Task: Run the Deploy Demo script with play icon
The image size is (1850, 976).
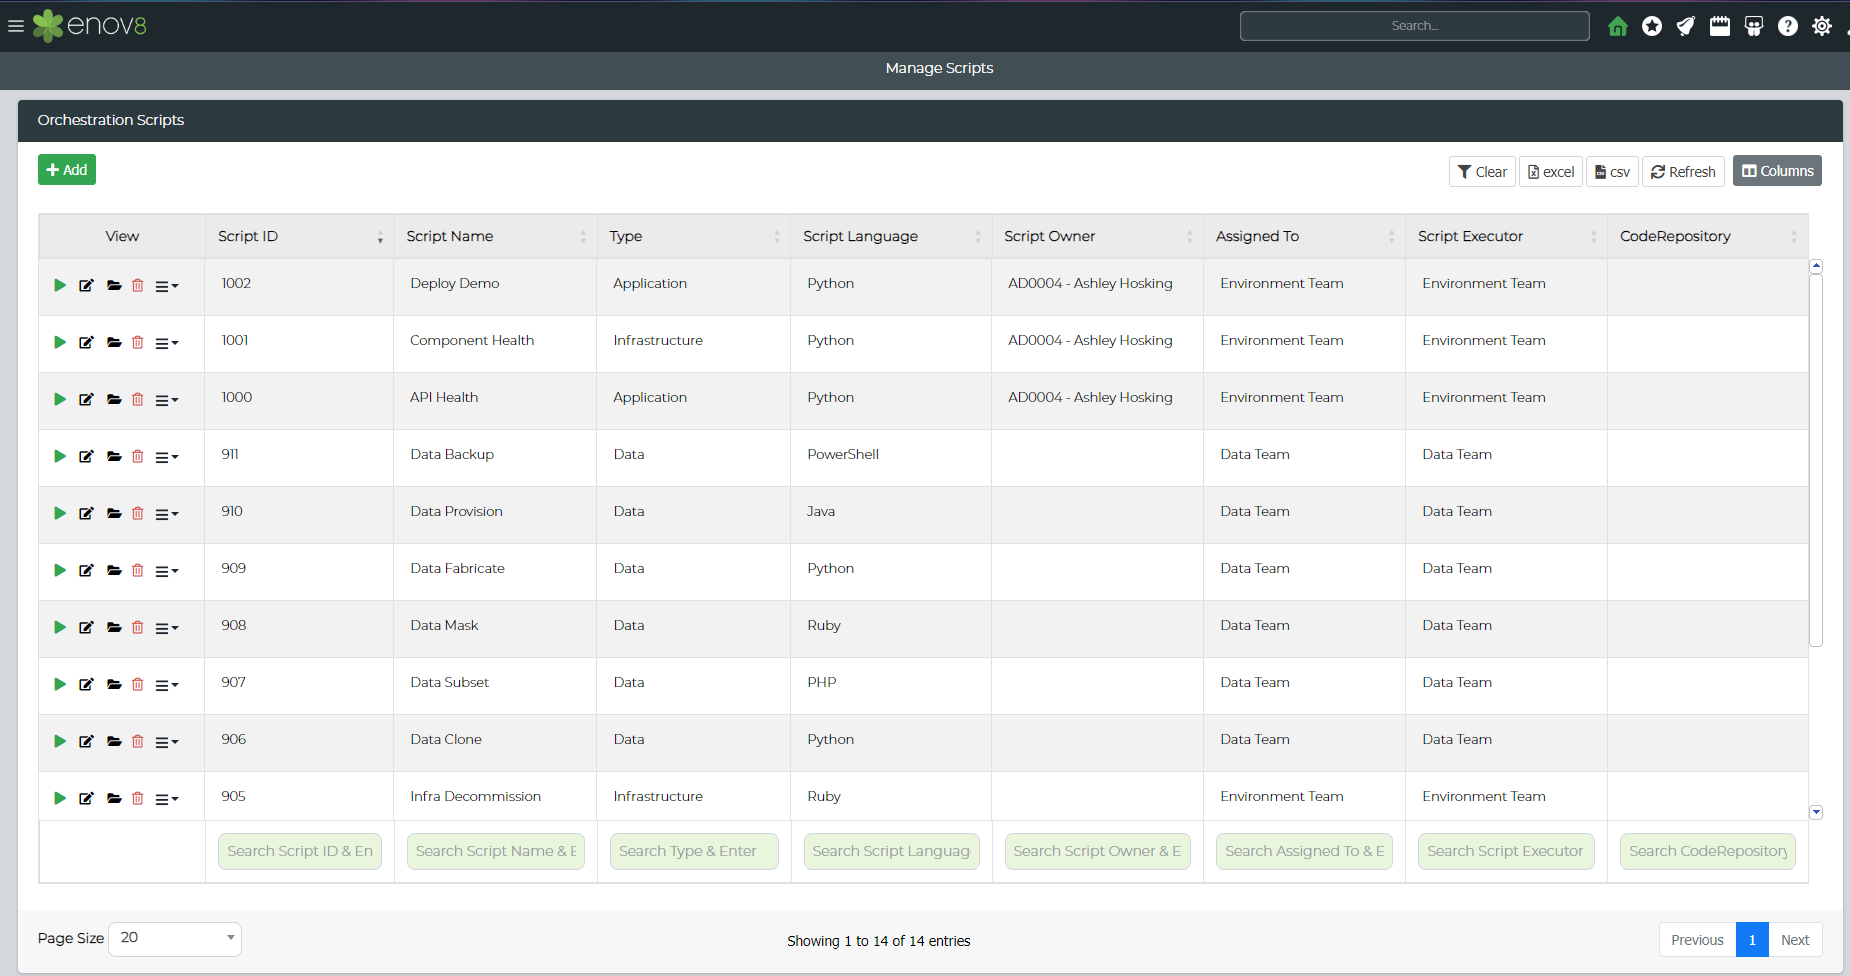Action: click(x=60, y=286)
